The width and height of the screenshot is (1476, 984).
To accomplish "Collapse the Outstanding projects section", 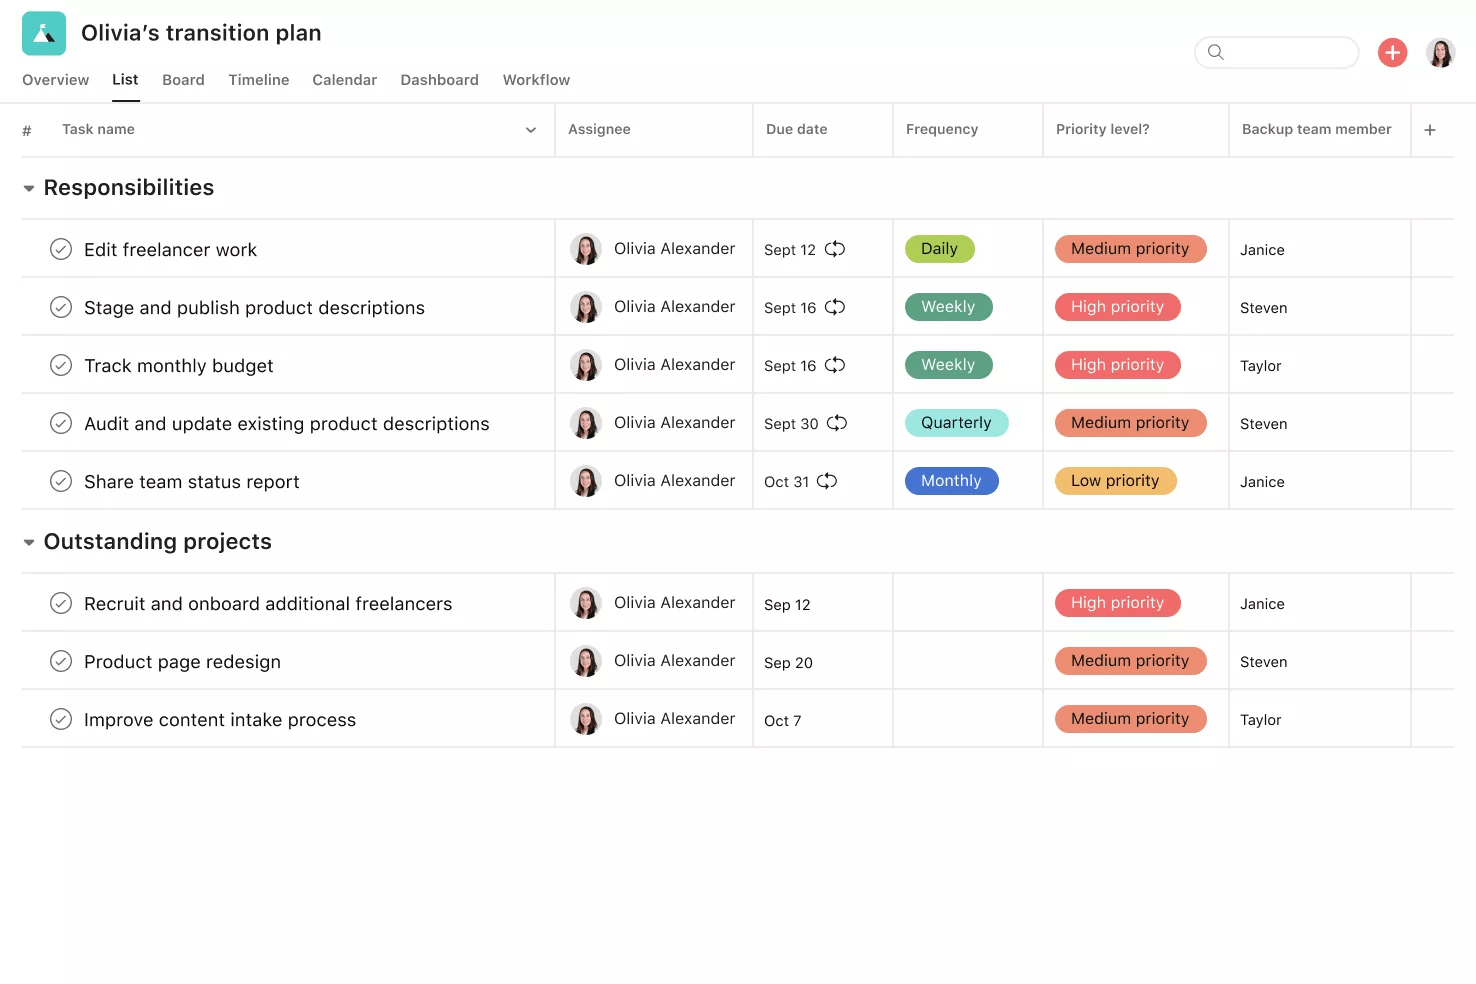I will 29,542.
